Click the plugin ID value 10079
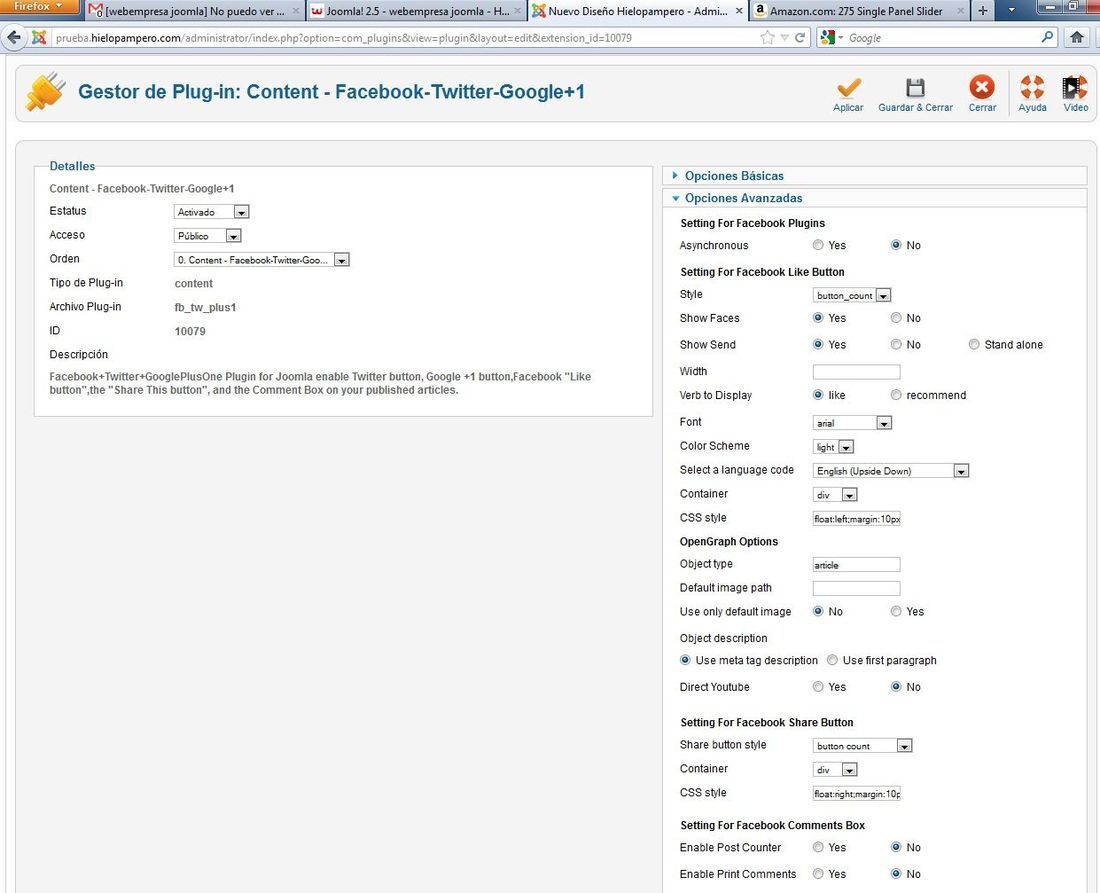This screenshot has height=893, width=1100. click(x=190, y=331)
